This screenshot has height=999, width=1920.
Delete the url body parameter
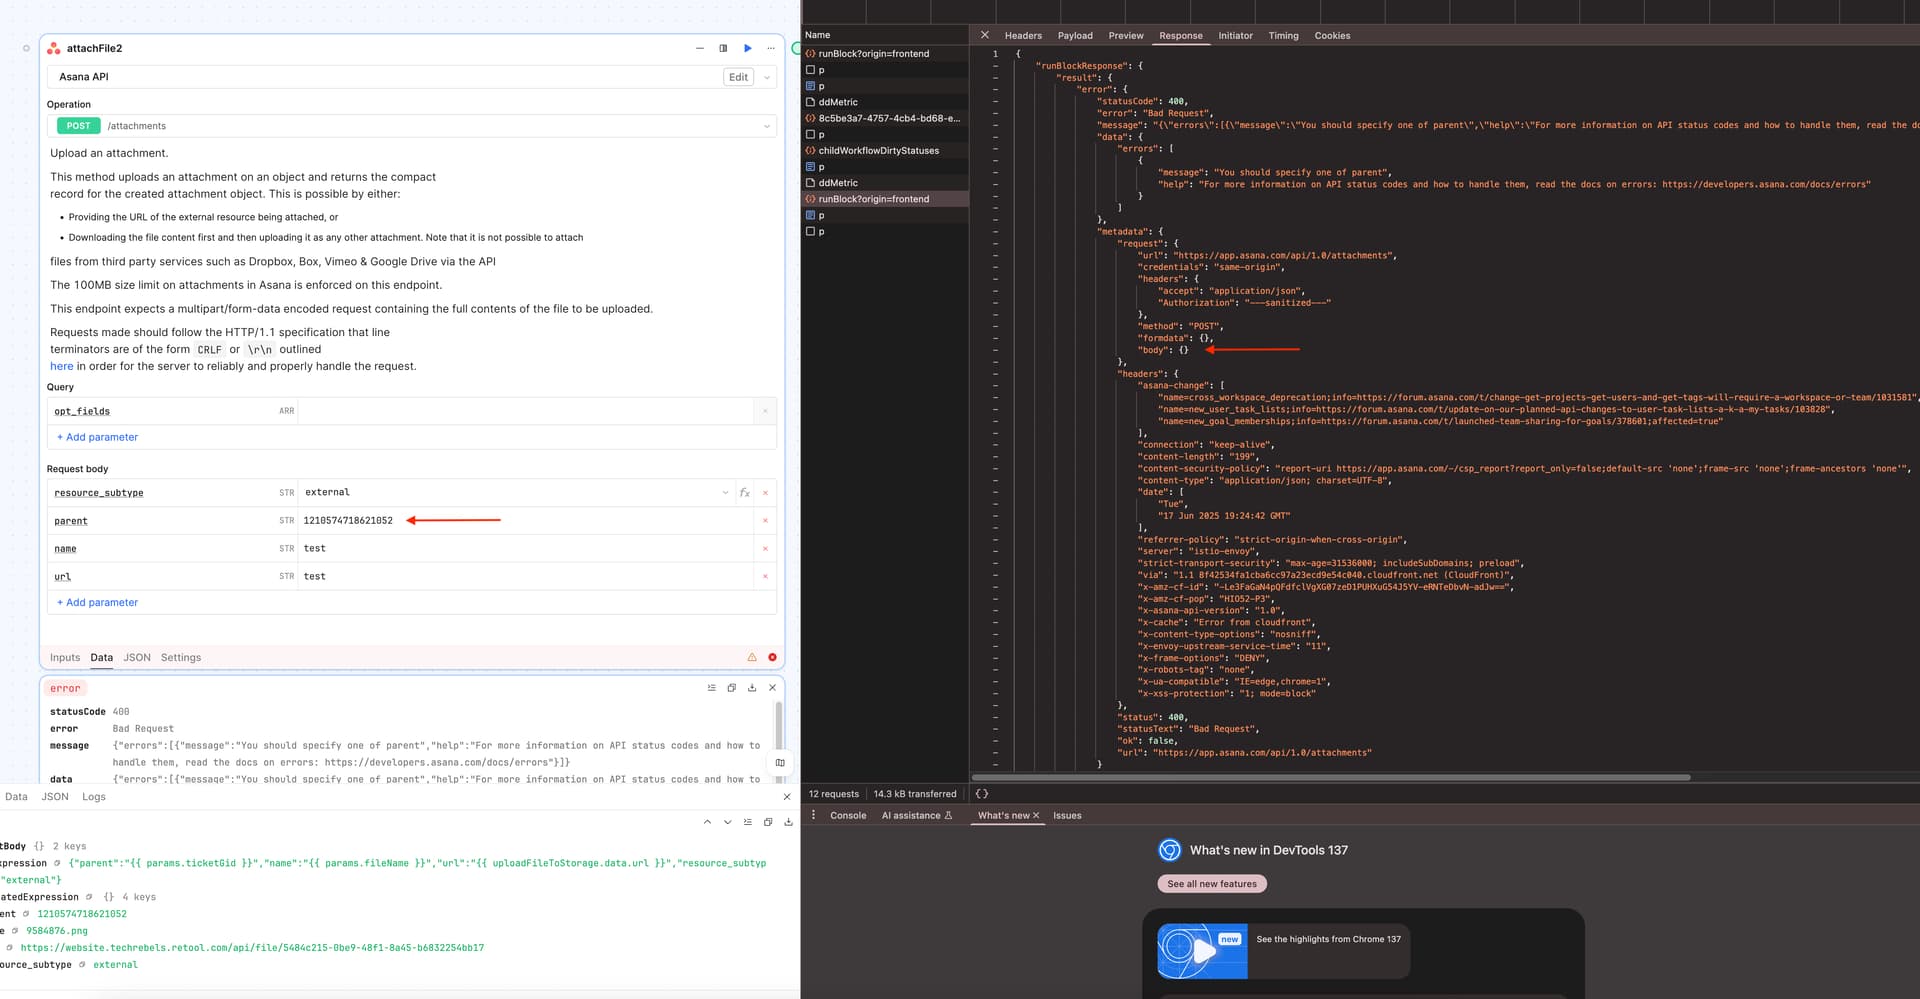765,577
